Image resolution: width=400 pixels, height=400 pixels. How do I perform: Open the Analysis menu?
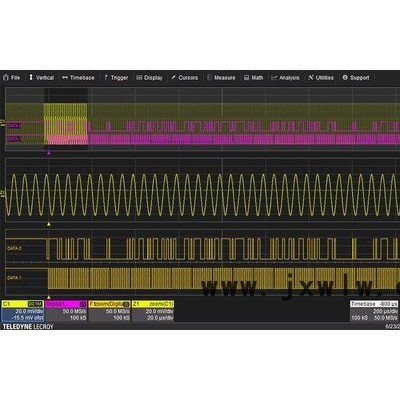(285, 78)
